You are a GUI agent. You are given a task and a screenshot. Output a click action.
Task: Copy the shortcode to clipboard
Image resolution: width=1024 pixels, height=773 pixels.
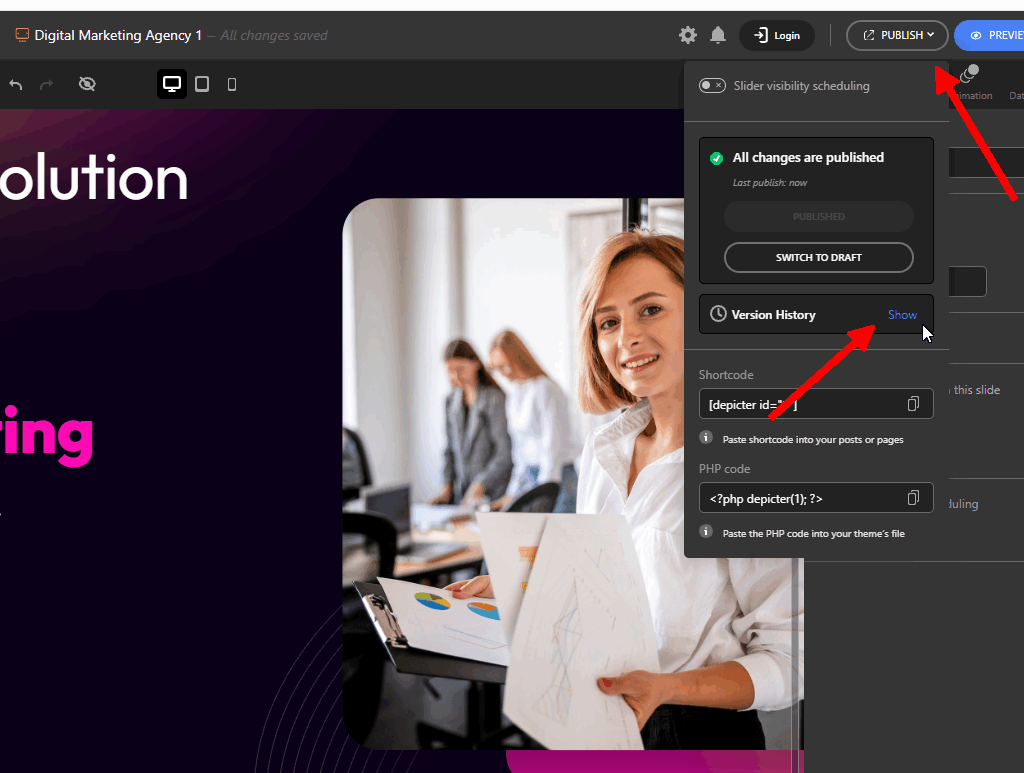tap(913, 404)
